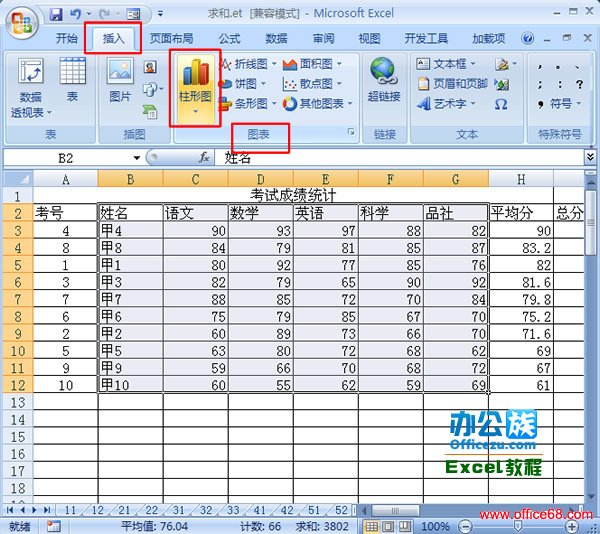600x534 pixels.
Task: Redo the last undone action
Action: (x=104, y=15)
